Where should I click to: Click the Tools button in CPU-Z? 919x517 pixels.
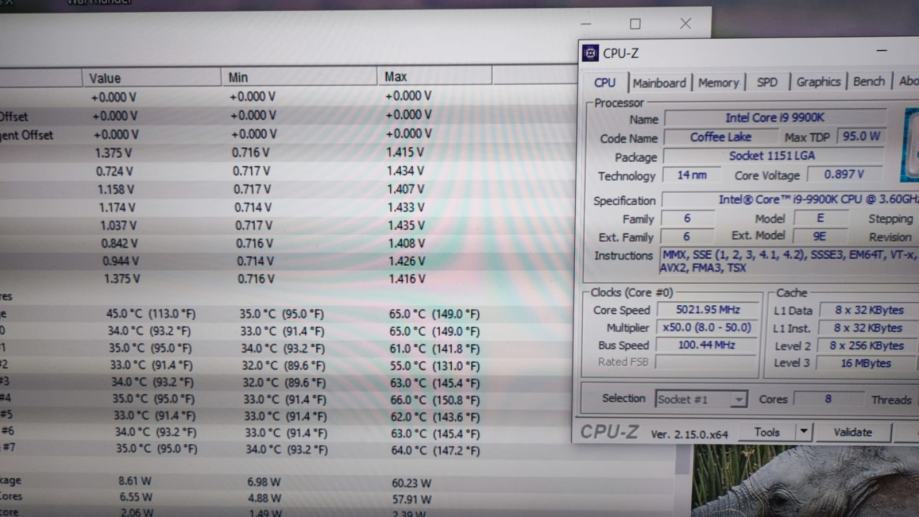(767, 432)
